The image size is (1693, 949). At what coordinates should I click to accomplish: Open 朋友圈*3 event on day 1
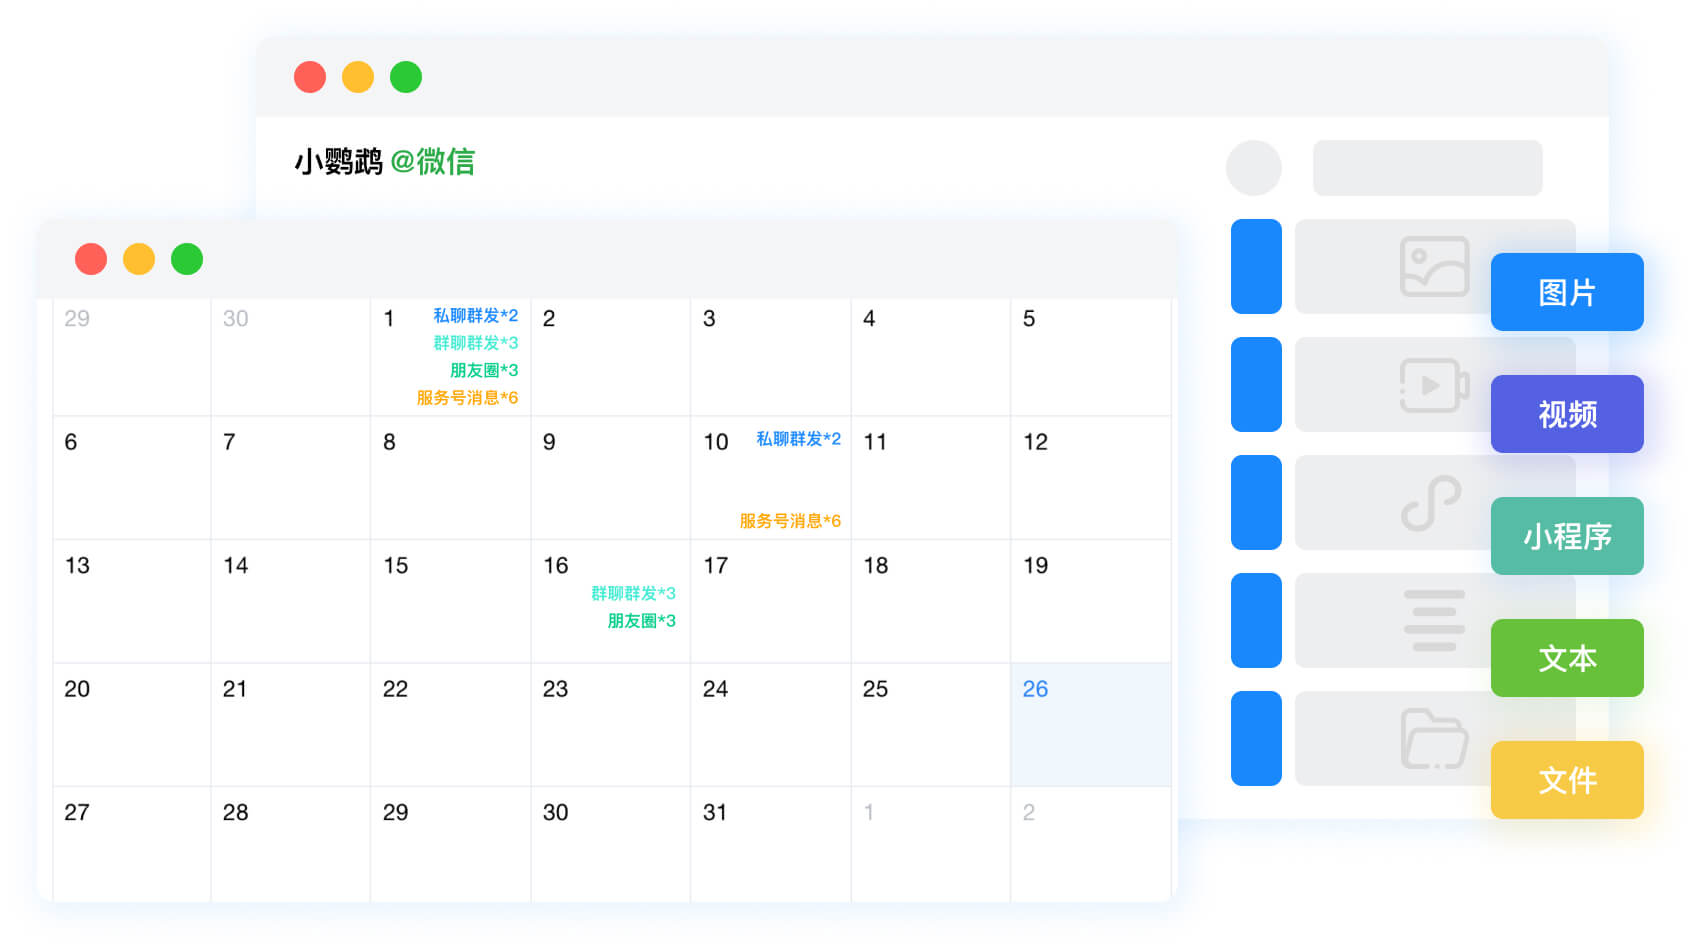pos(484,371)
